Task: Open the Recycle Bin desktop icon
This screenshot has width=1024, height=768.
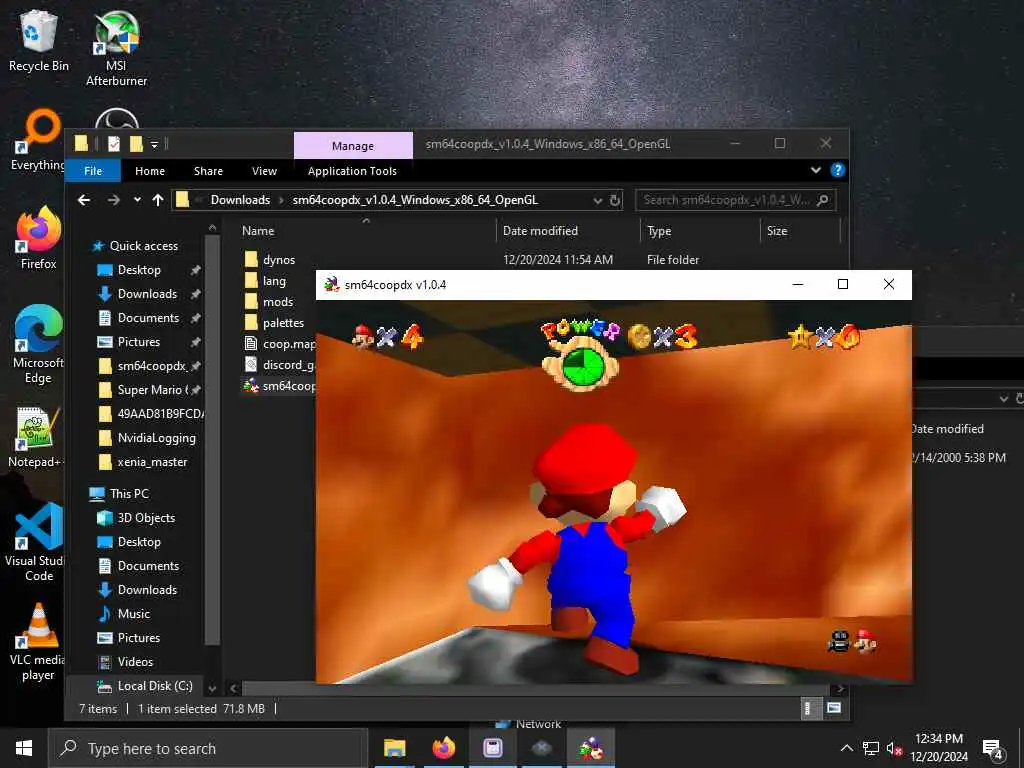Action: coord(38,40)
